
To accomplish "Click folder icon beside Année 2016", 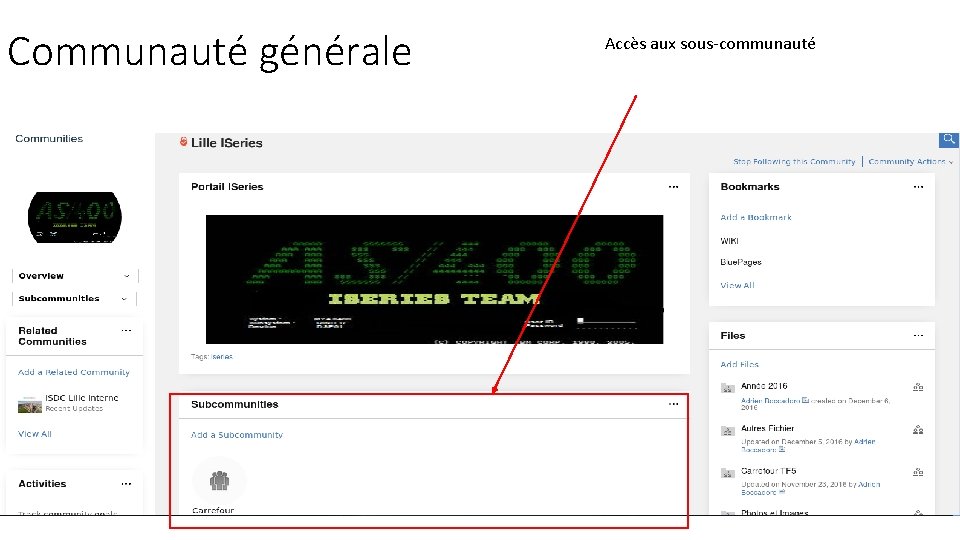I will pos(727,388).
